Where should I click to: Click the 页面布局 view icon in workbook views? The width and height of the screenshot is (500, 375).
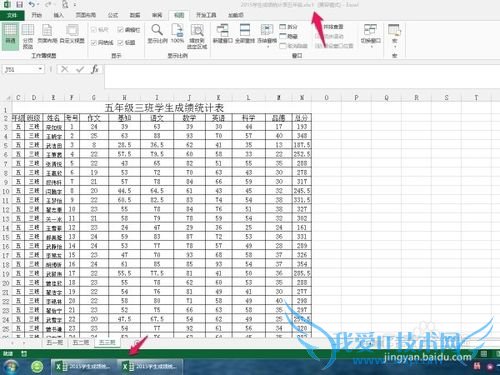click(x=47, y=34)
